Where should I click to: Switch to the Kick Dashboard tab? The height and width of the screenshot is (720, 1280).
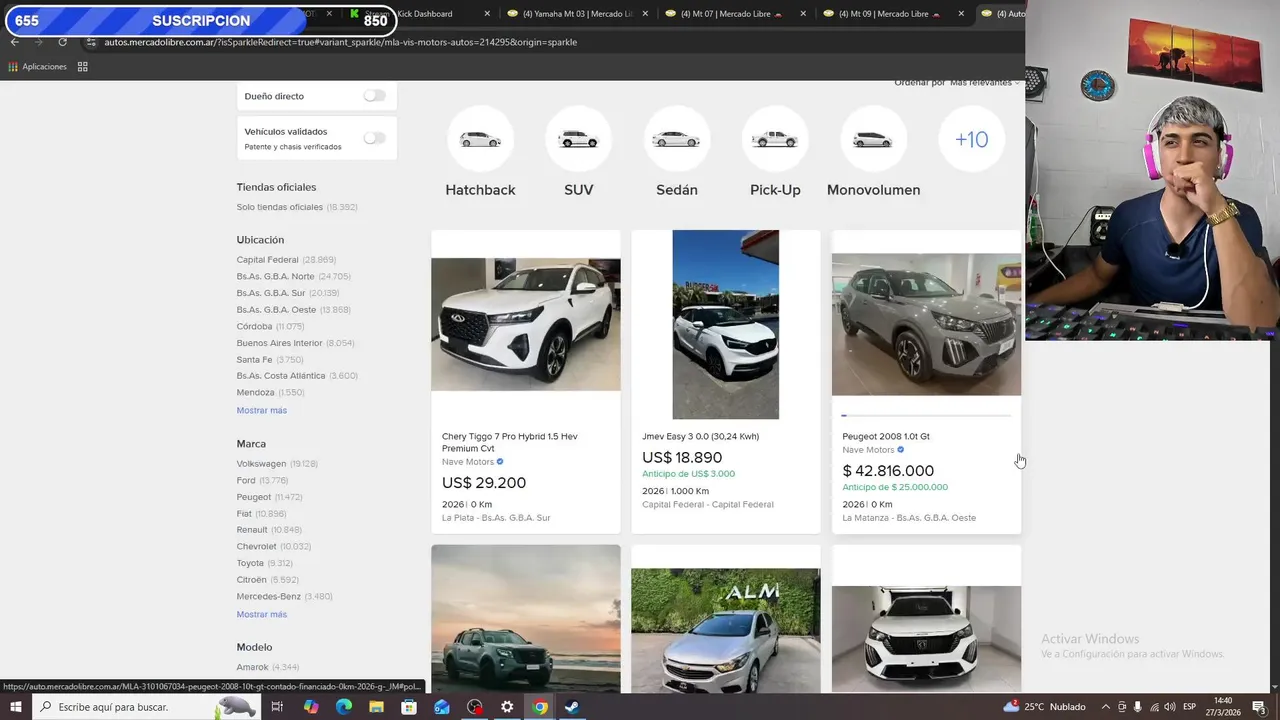pos(420,14)
